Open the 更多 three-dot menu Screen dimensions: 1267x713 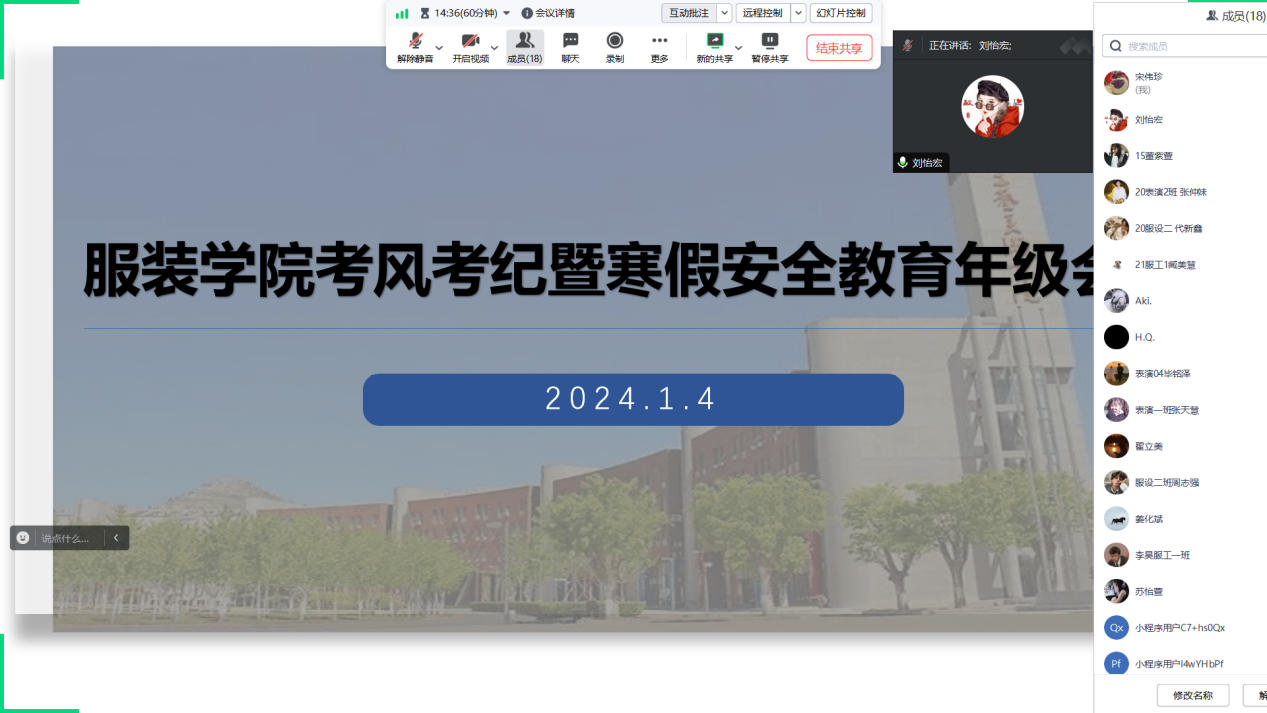pos(659,41)
